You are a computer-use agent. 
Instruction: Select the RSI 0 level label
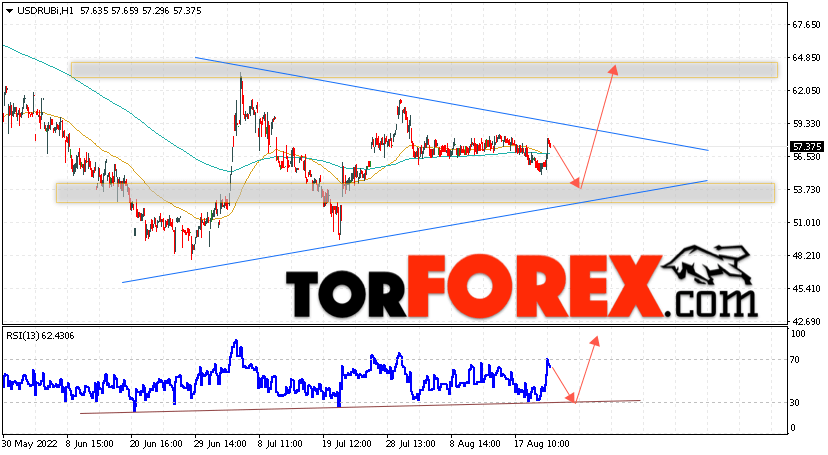(x=793, y=428)
